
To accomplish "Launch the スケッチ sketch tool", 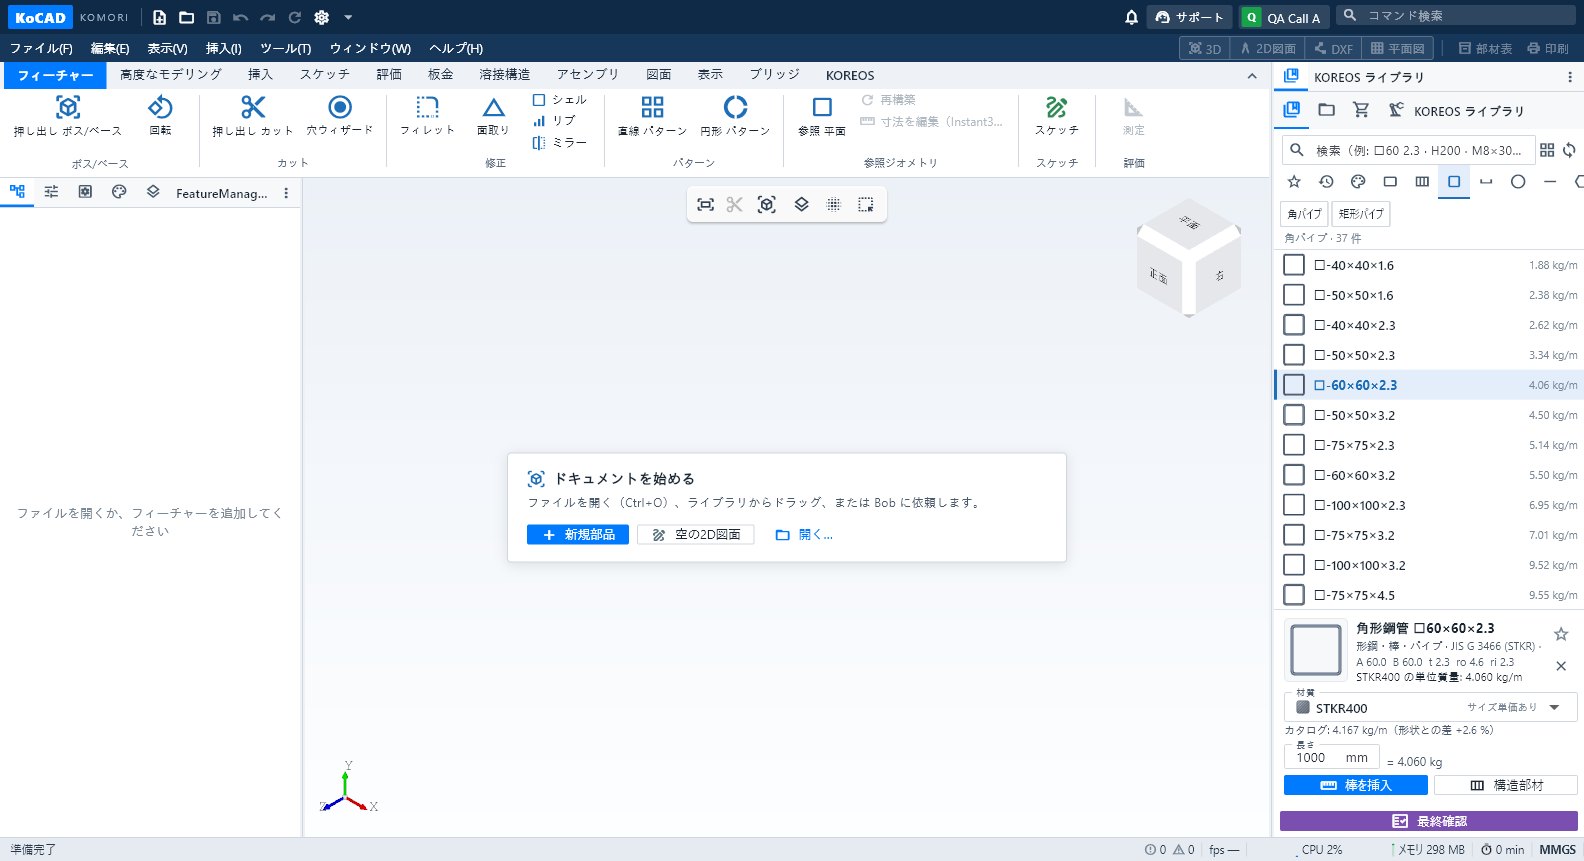I will click(1057, 116).
